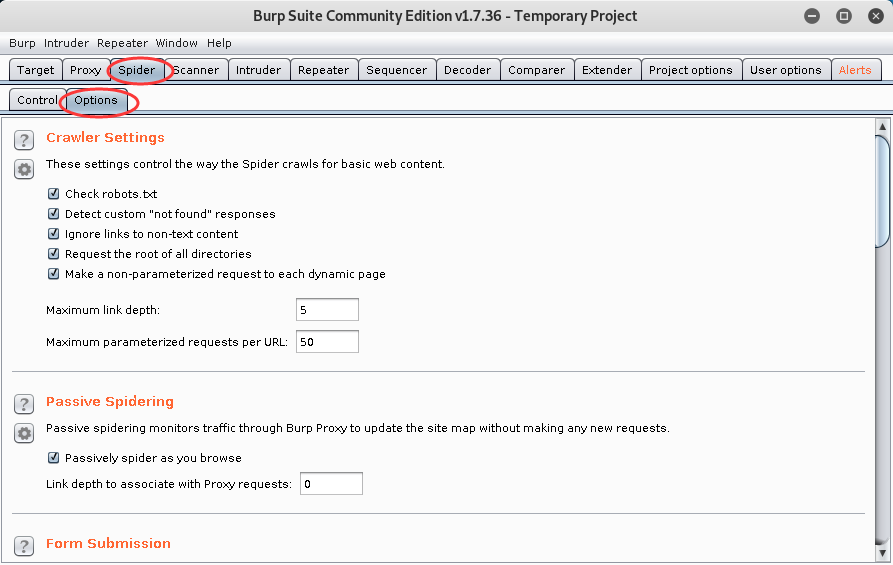This screenshot has width=893, height=565.
Task: Open the Project options tab
Action: [691, 70]
